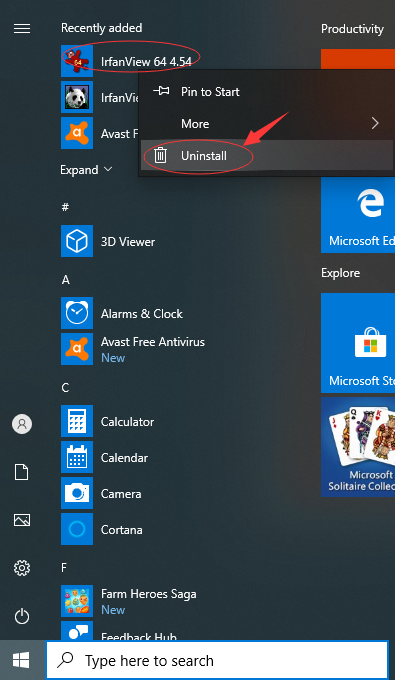The width and height of the screenshot is (395, 680).
Task: Click the Recently added heading
Action: [x=101, y=28]
